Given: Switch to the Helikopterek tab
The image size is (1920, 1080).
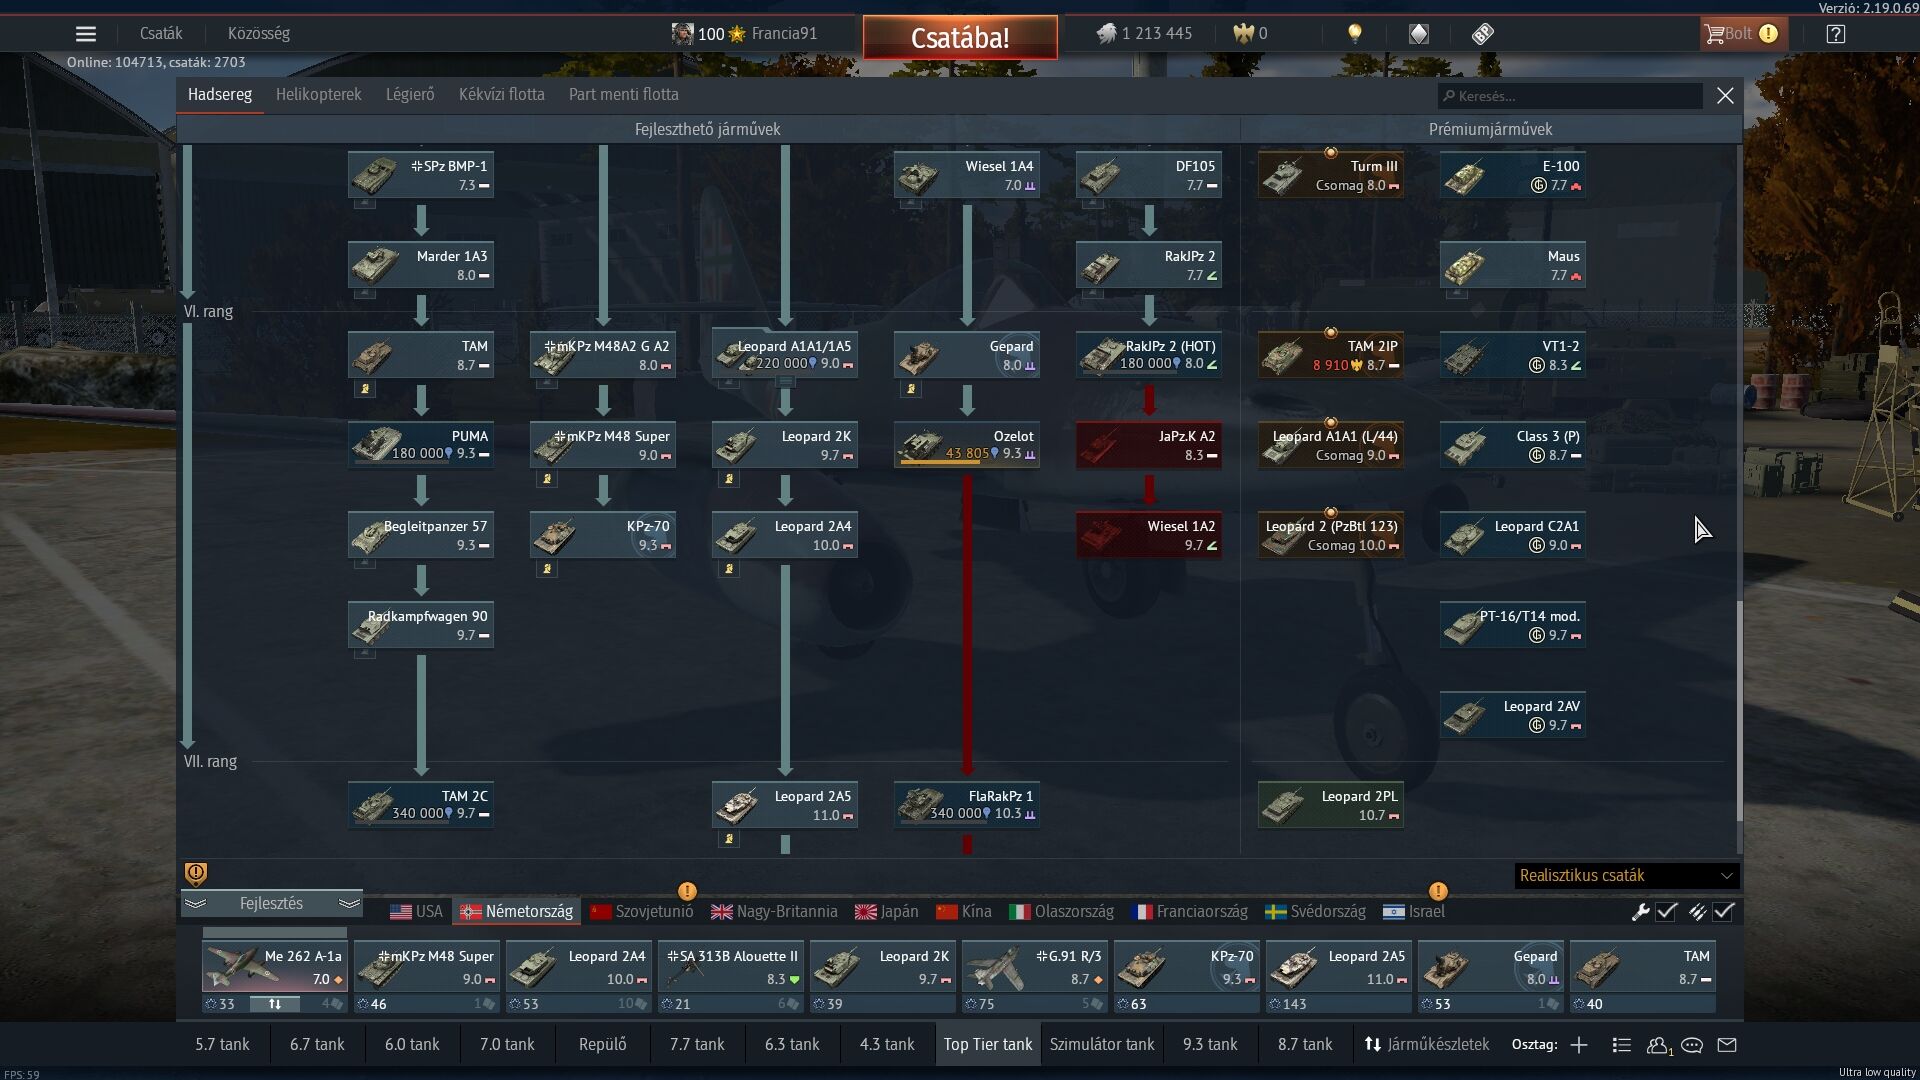Looking at the screenshot, I should [319, 95].
